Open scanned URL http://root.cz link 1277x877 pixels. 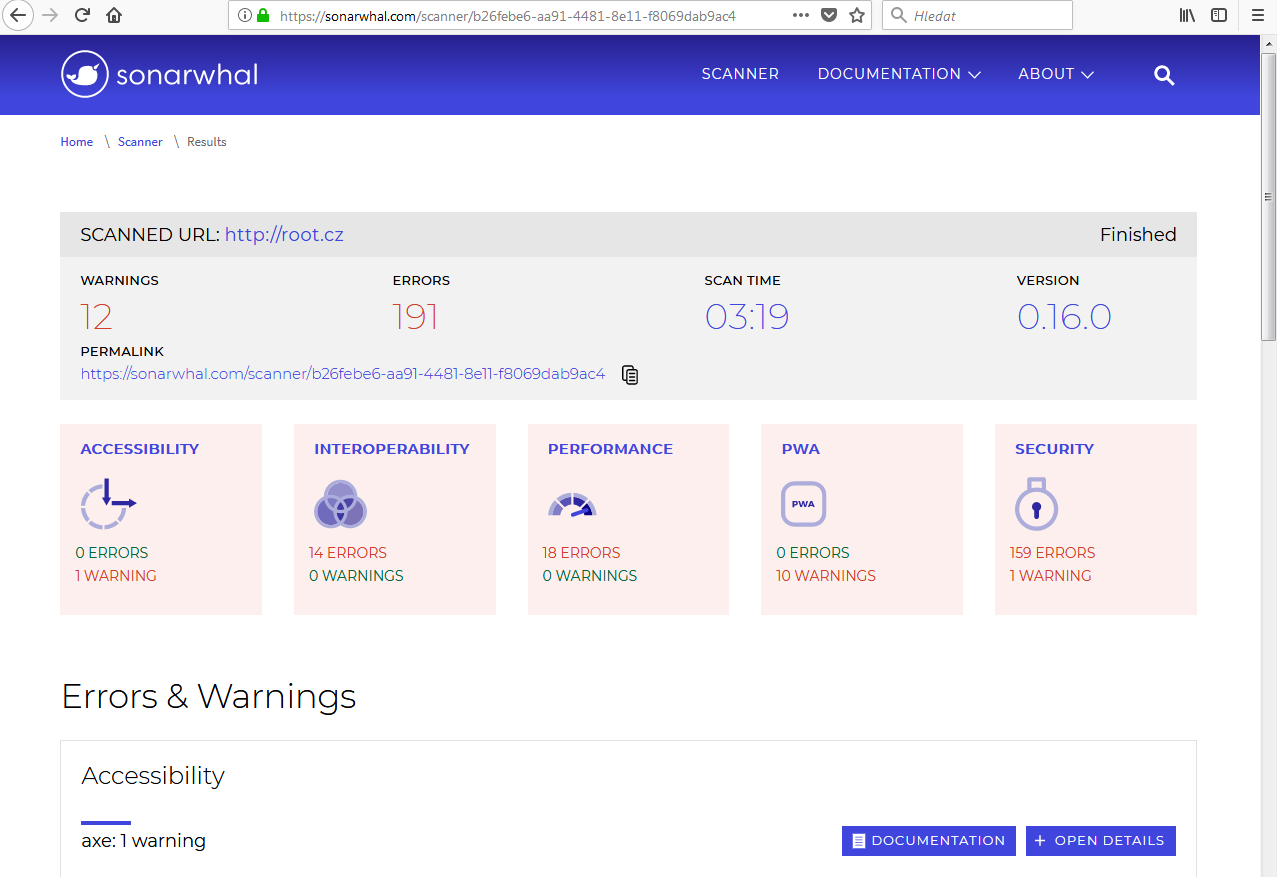click(x=284, y=235)
